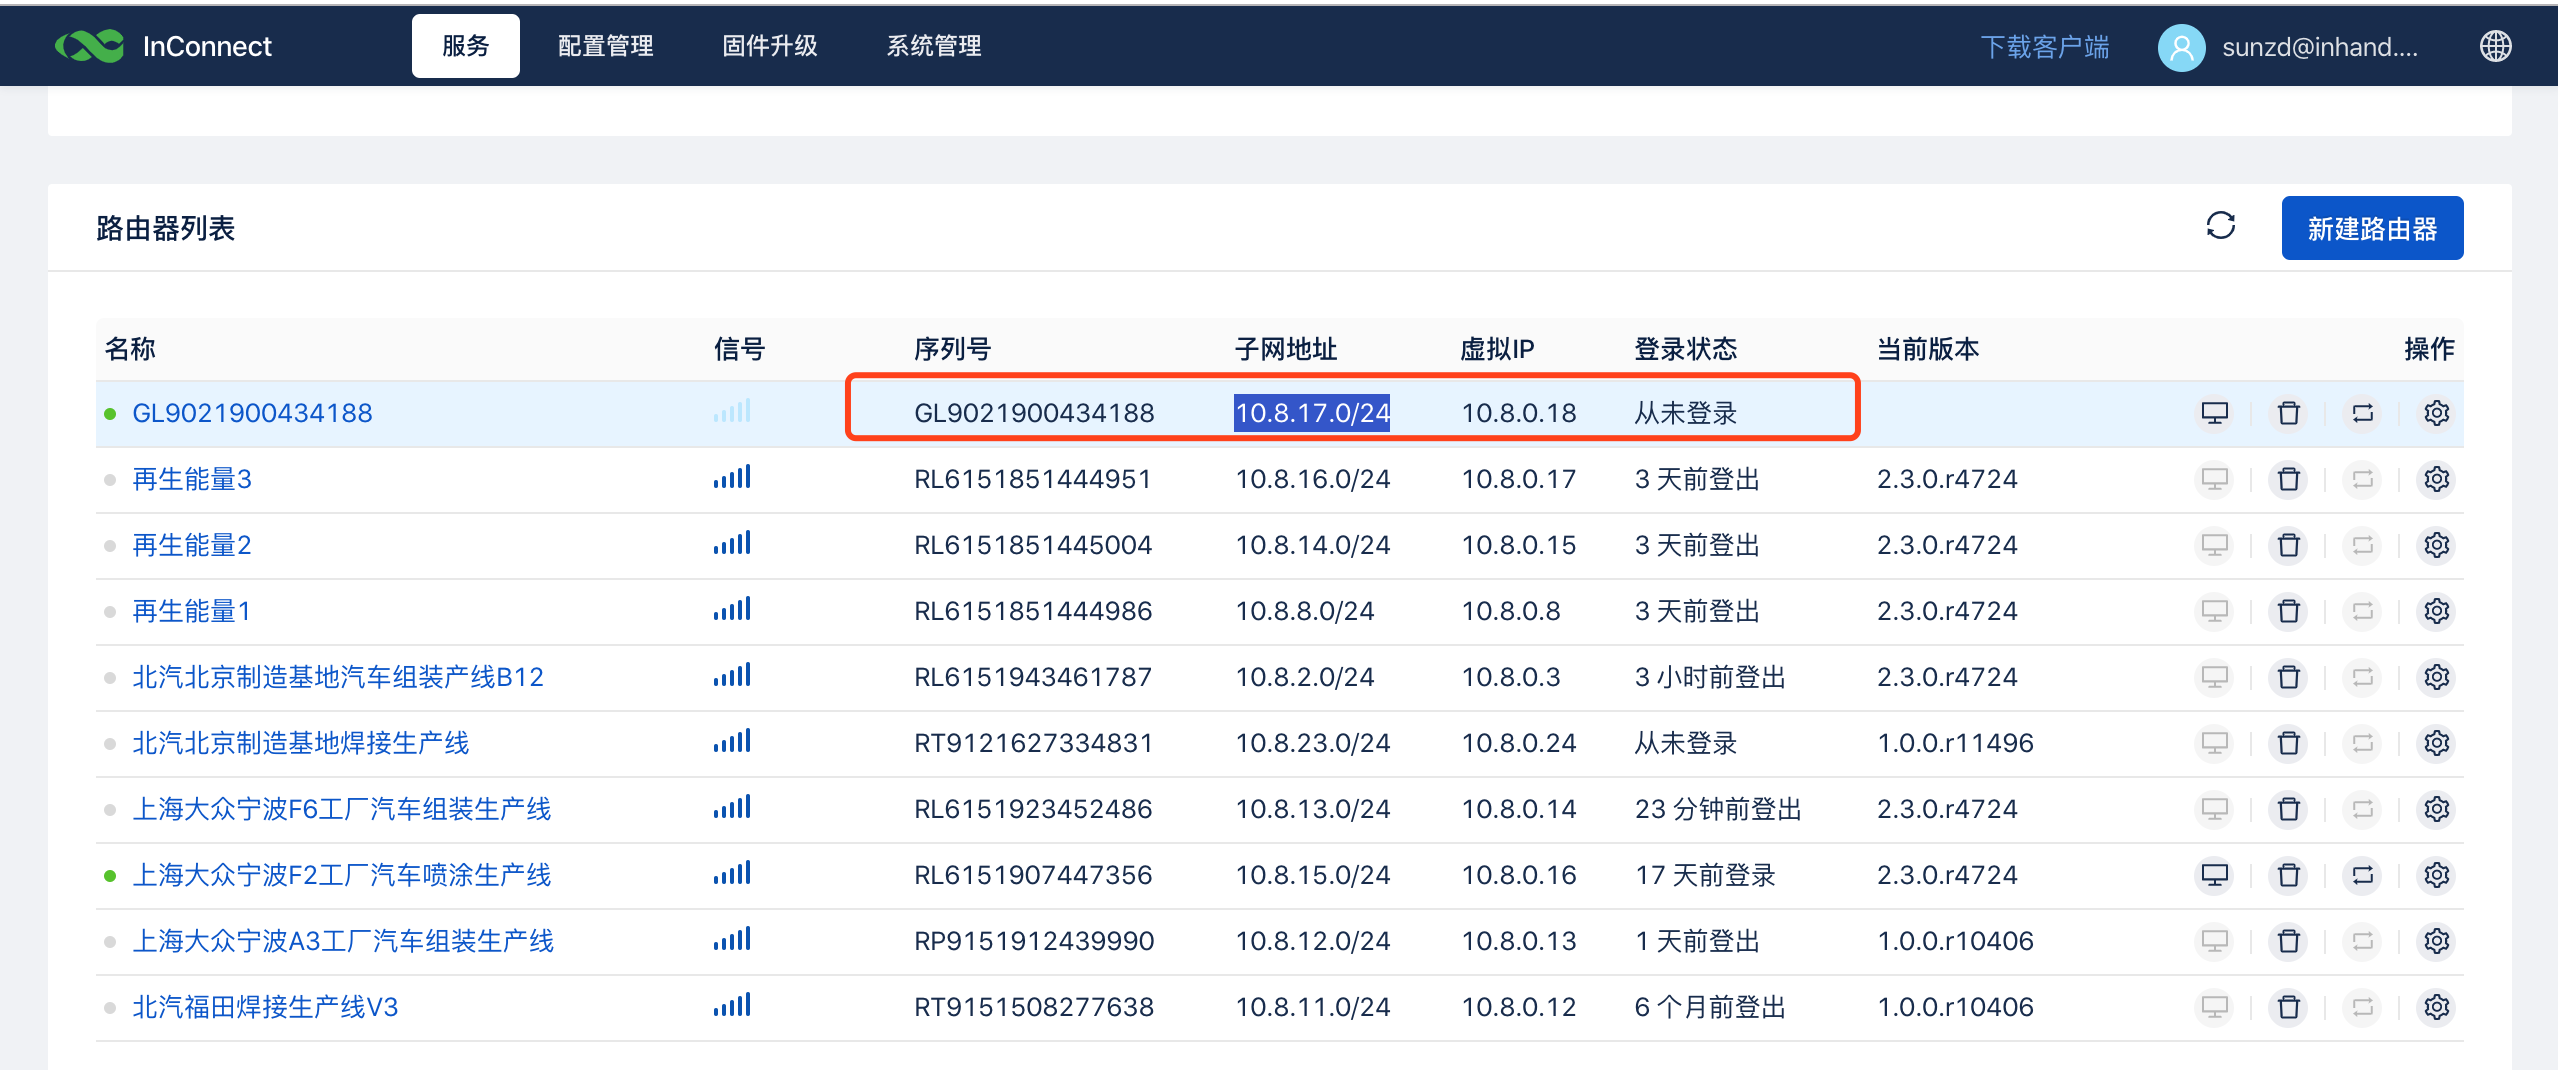
Task: Open settings gear for 再生能量2 router
Action: 2436,546
